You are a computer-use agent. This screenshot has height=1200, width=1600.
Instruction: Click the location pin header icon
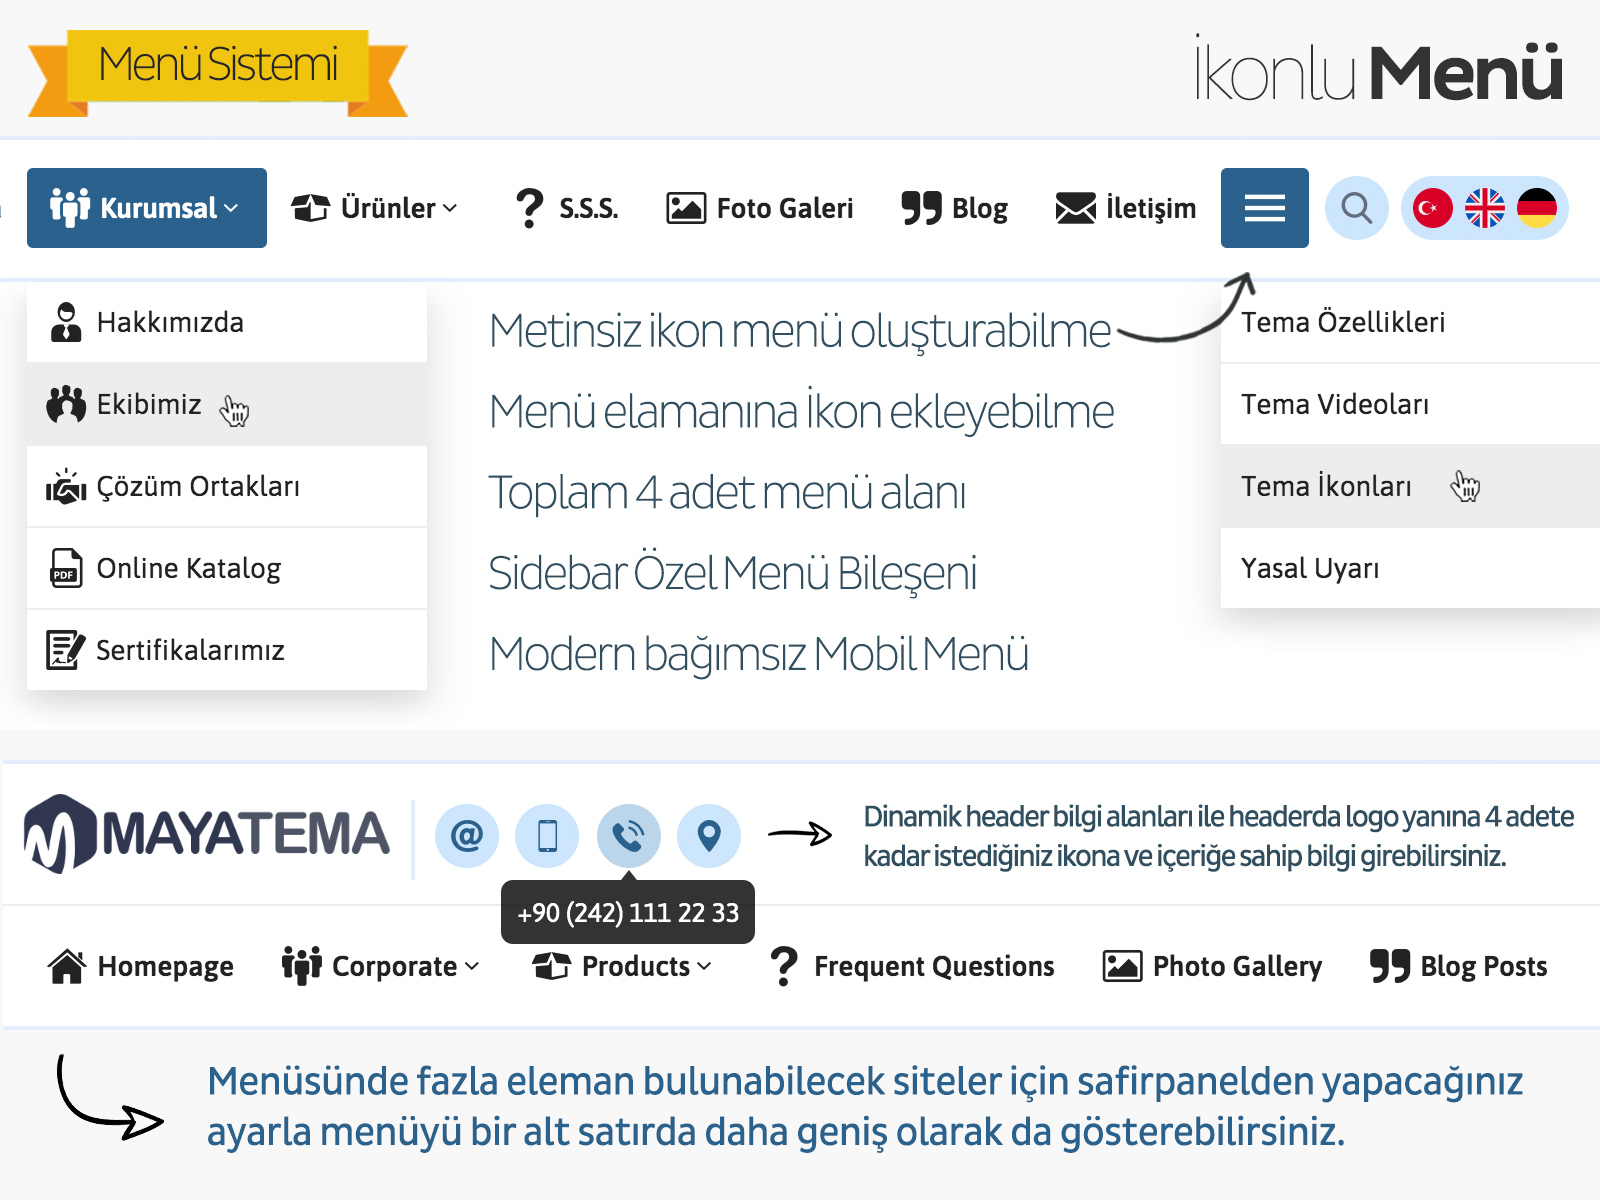point(709,835)
